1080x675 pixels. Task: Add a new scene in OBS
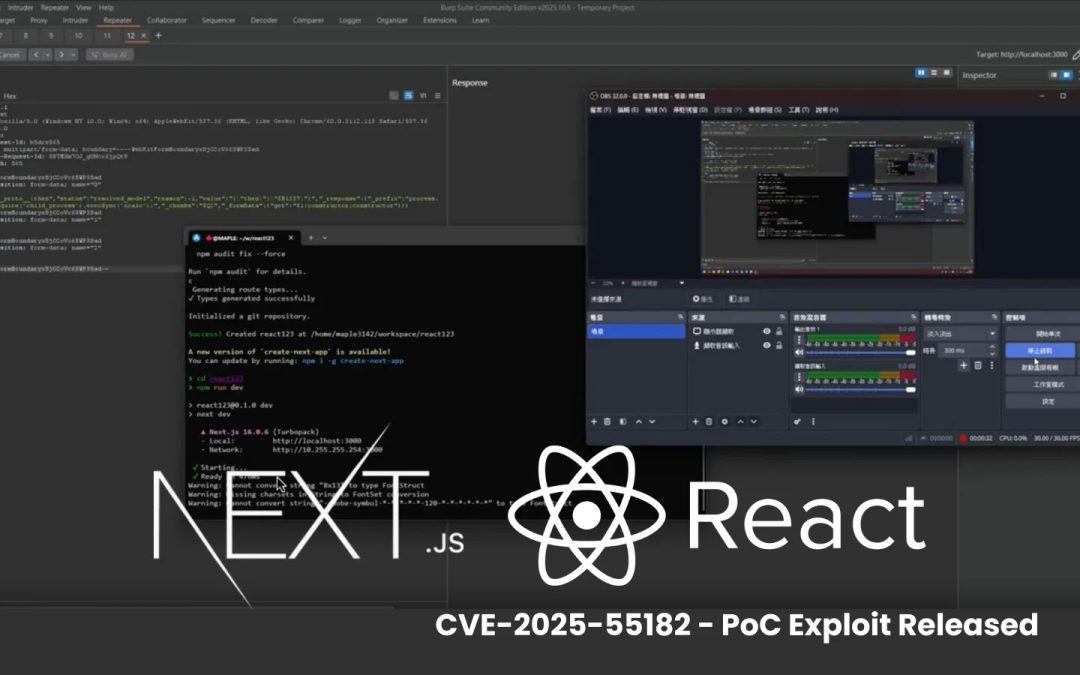[594, 421]
